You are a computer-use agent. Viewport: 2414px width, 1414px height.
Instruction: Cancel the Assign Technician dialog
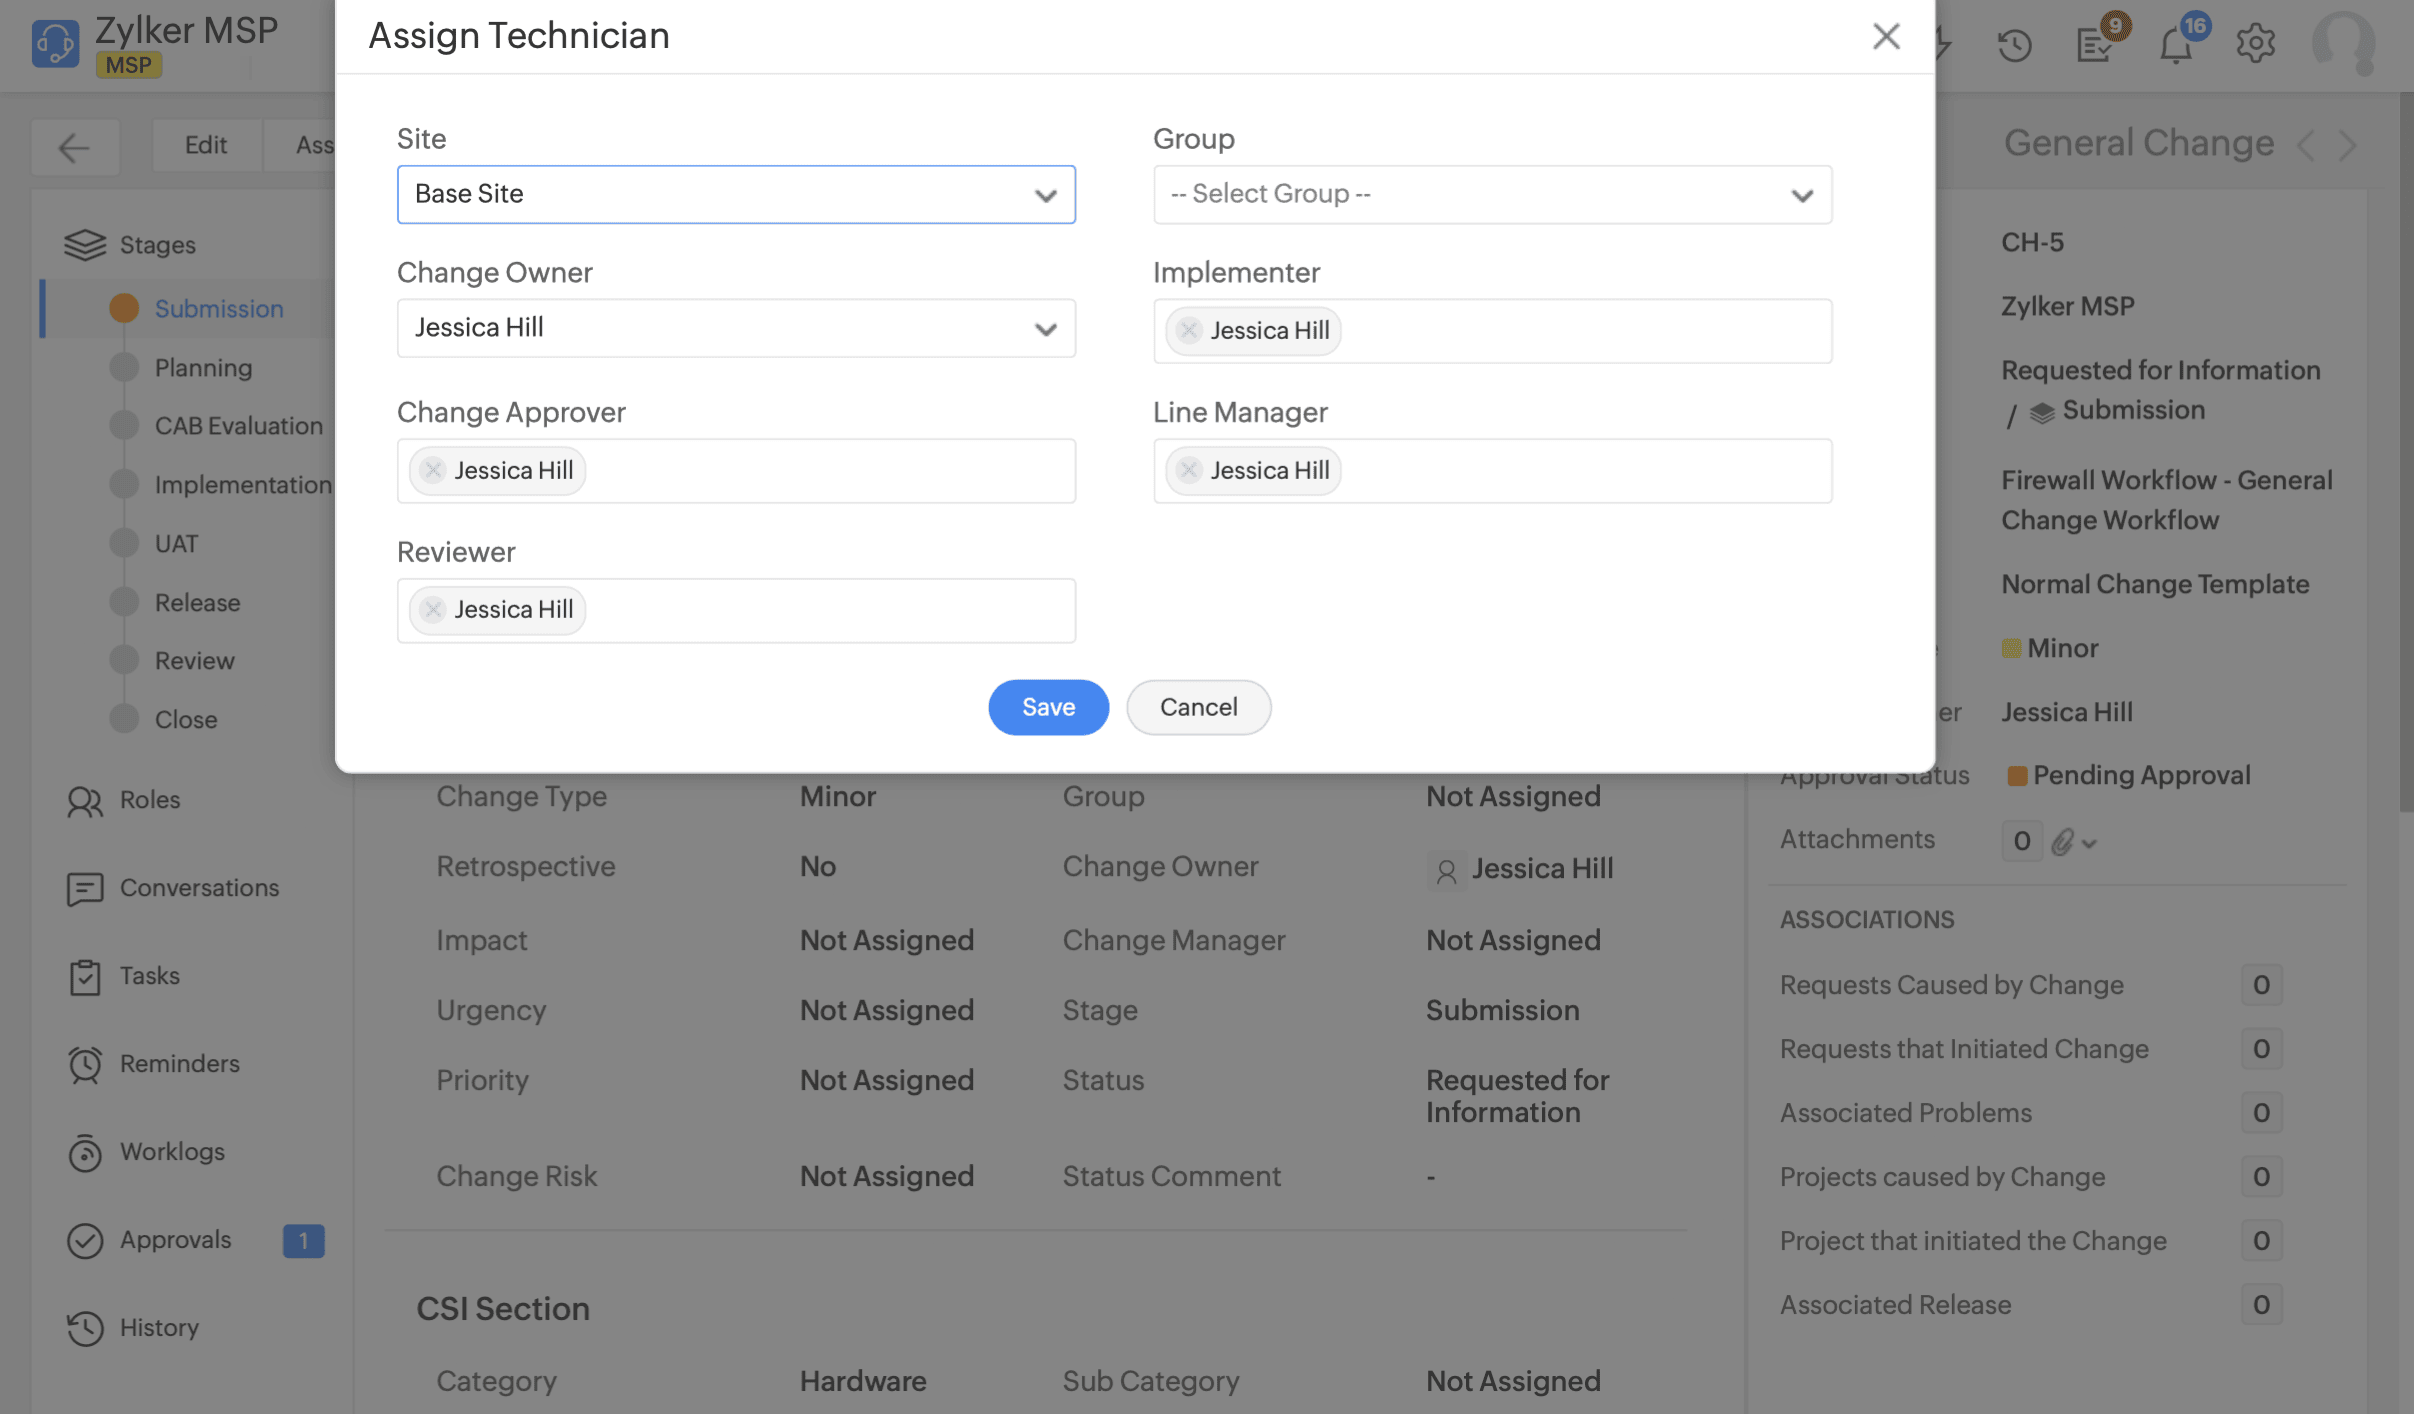tap(1198, 707)
